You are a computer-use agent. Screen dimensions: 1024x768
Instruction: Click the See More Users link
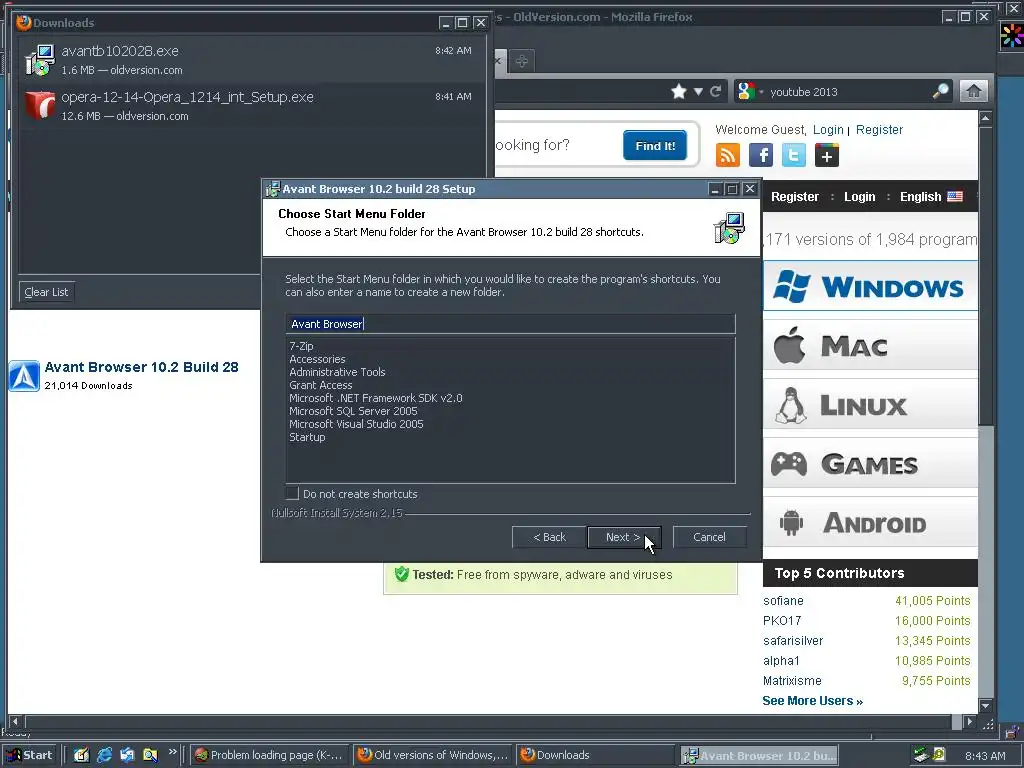(812, 701)
